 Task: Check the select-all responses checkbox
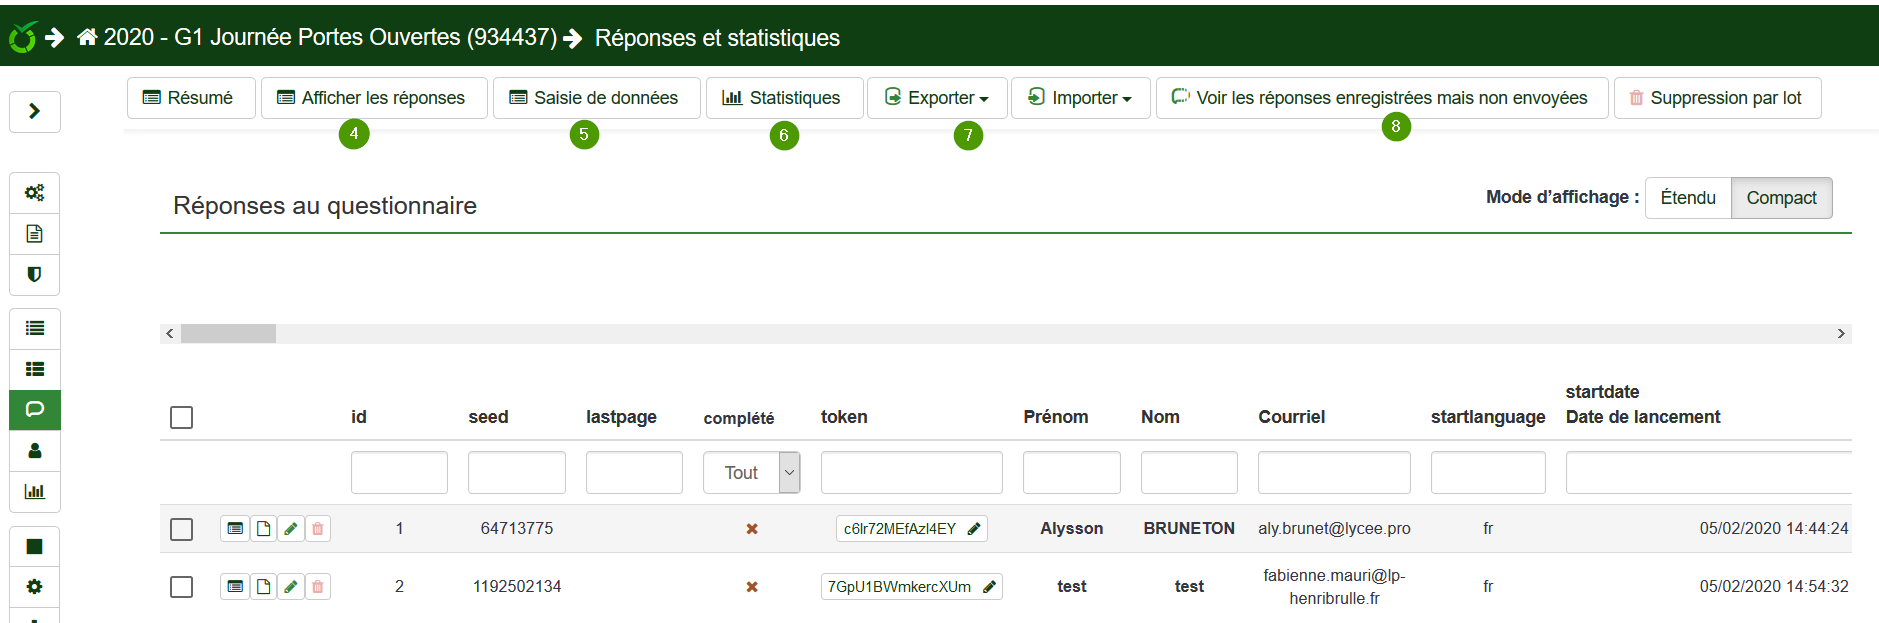[181, 418]
